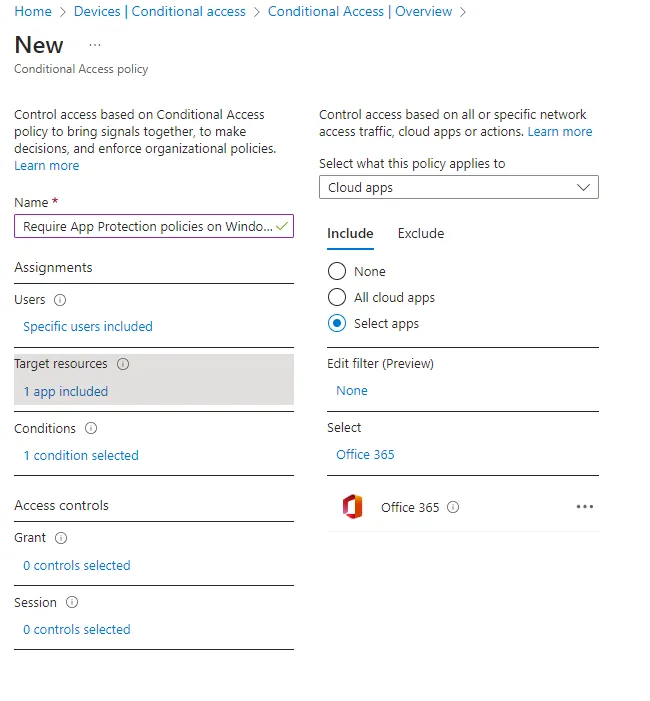Click the info icon beside Office 365

453,507
